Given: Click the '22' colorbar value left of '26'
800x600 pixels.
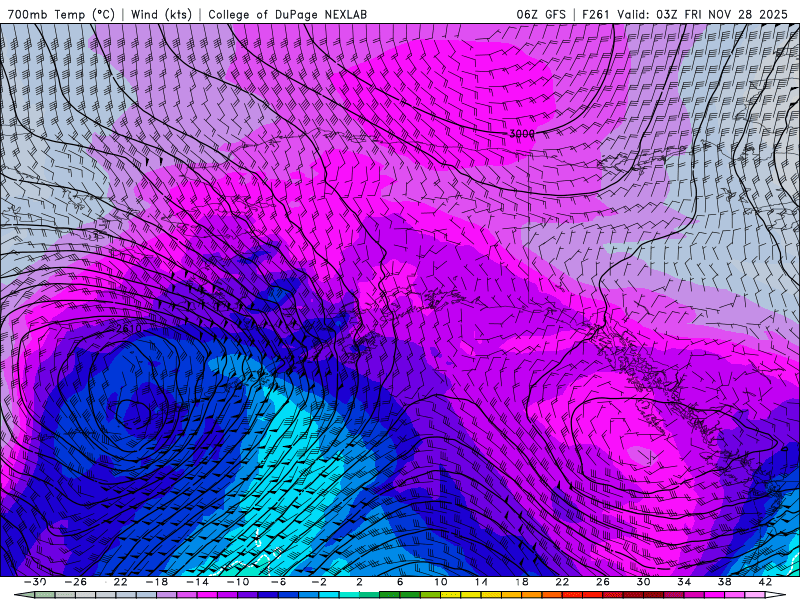Looking at the screenshot, I should point(562,582).
